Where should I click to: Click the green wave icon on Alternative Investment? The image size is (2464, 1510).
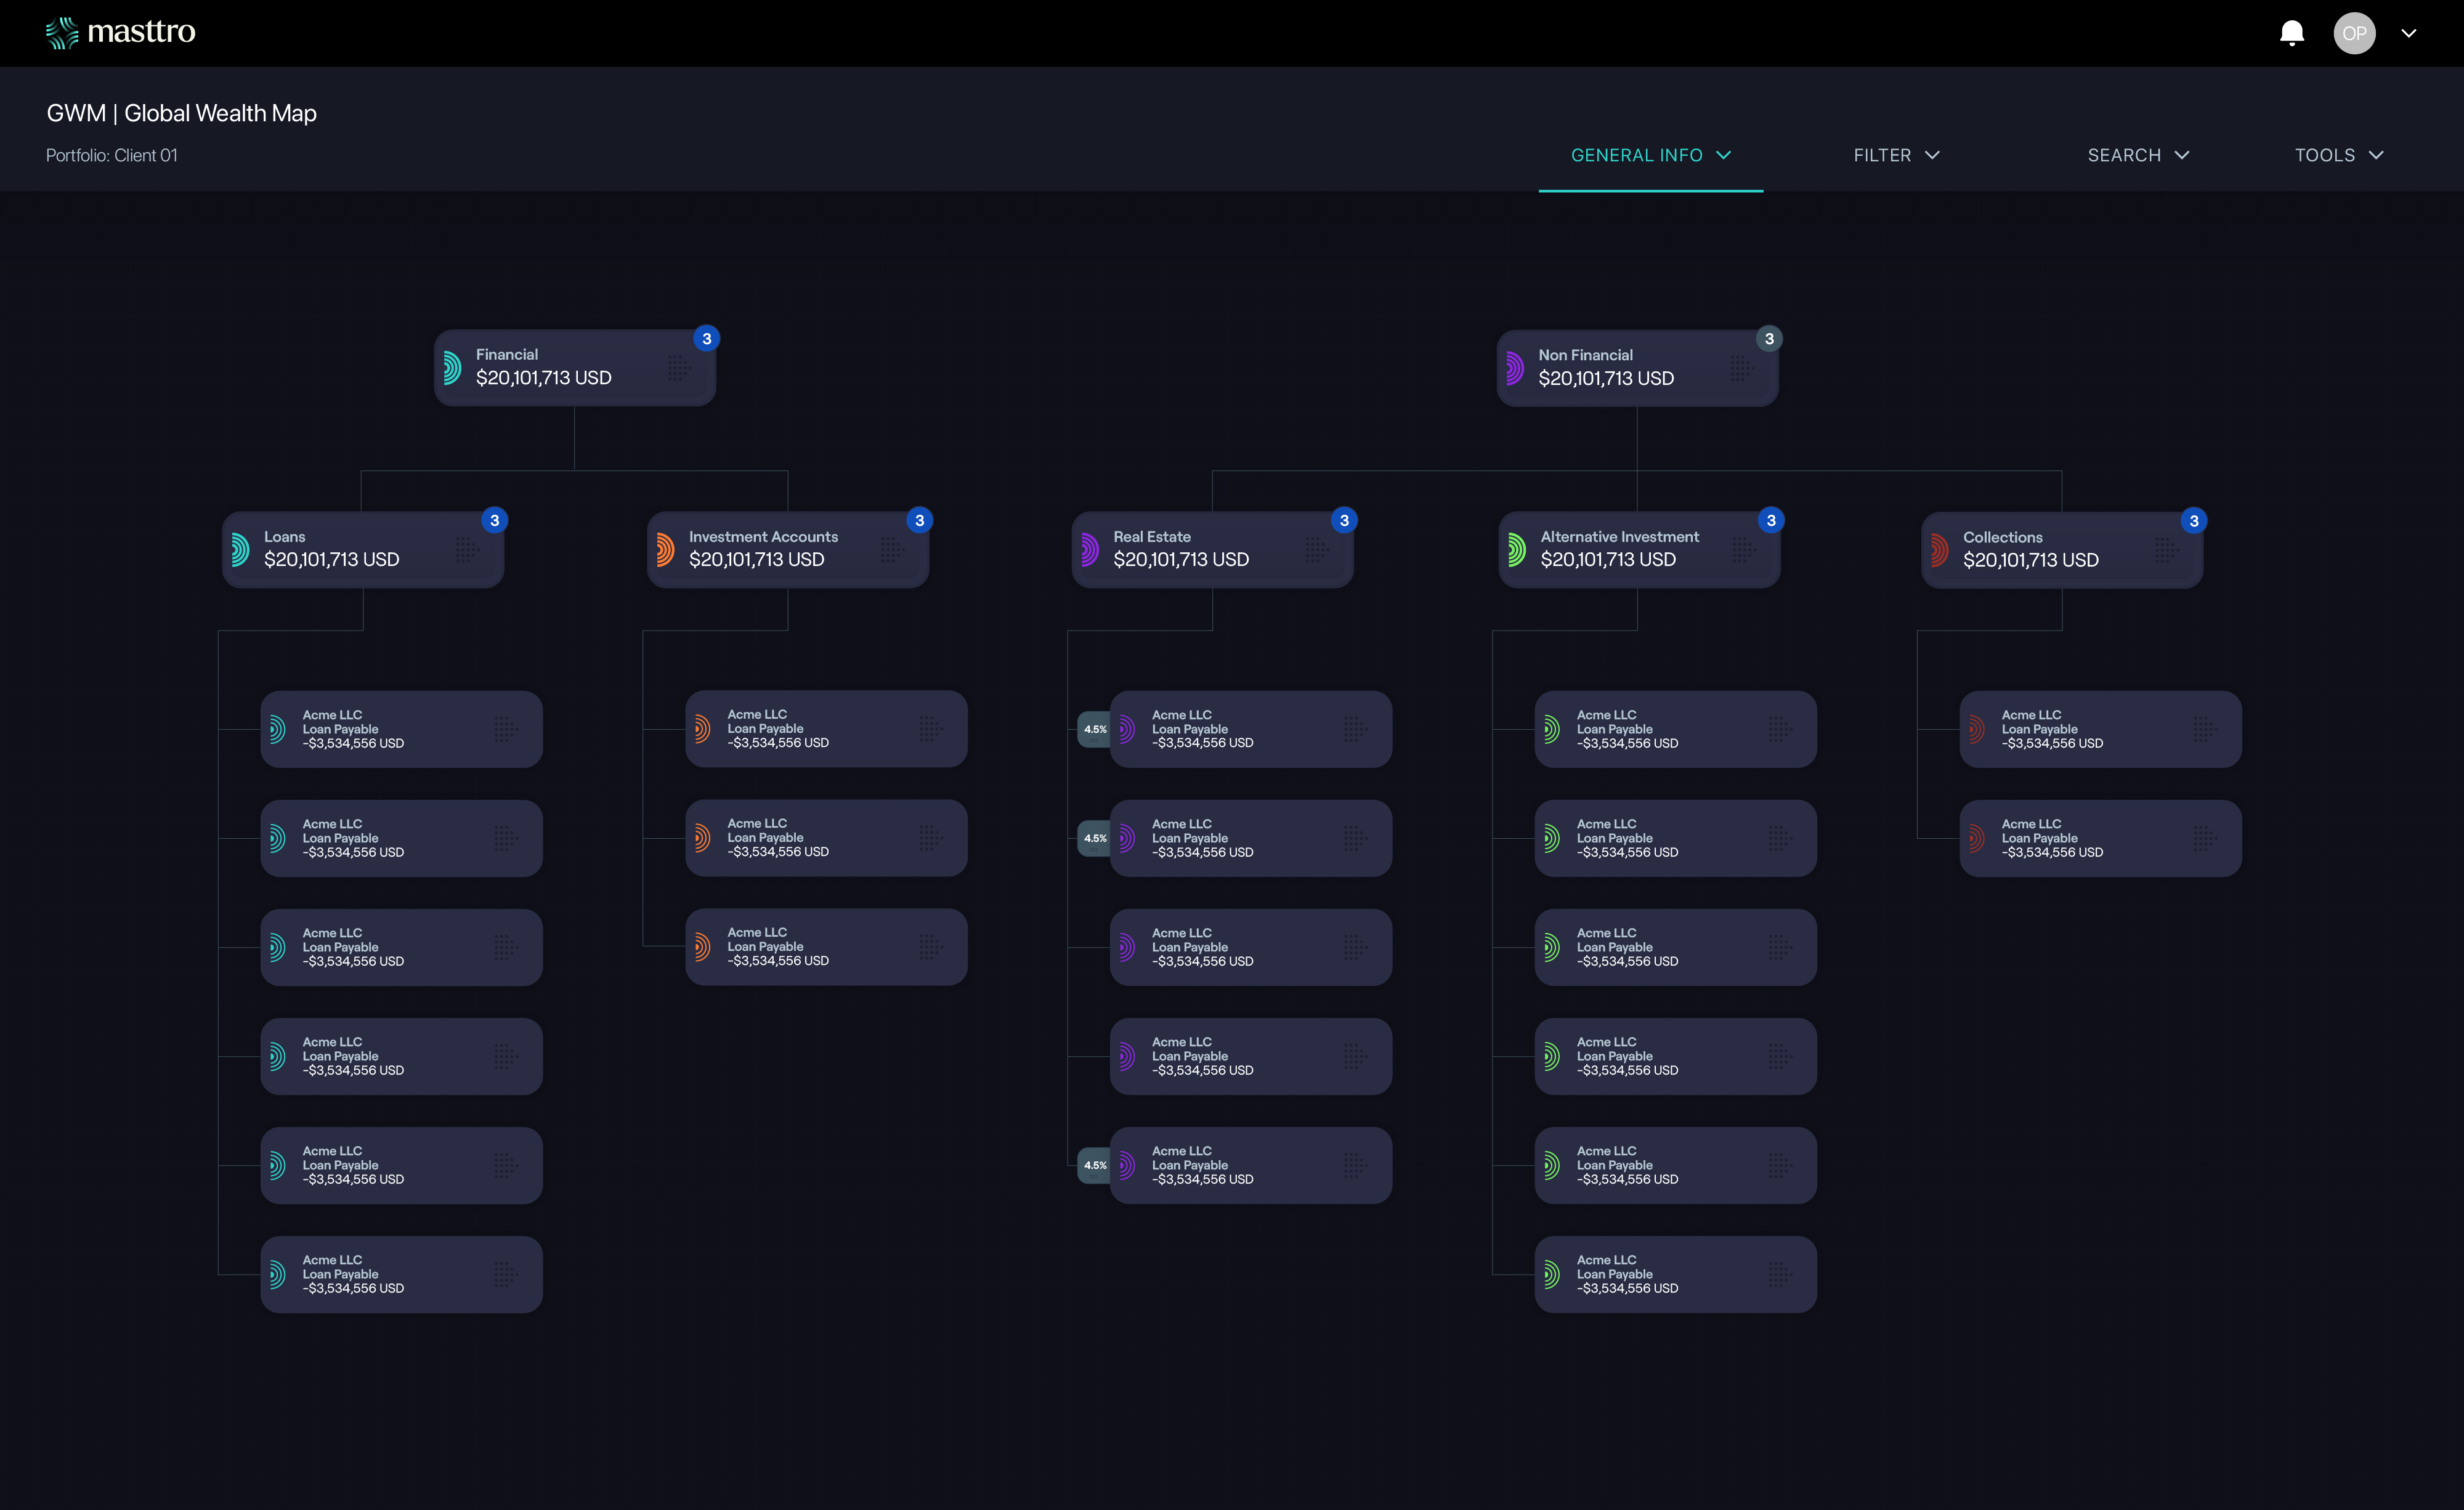[x=1516, y=549]
